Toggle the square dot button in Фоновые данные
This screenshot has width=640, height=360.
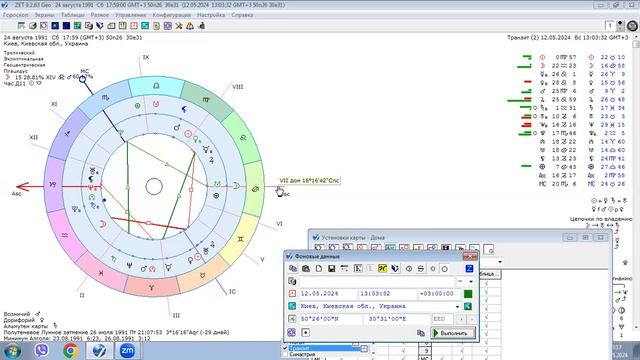(x=305, y=333)
